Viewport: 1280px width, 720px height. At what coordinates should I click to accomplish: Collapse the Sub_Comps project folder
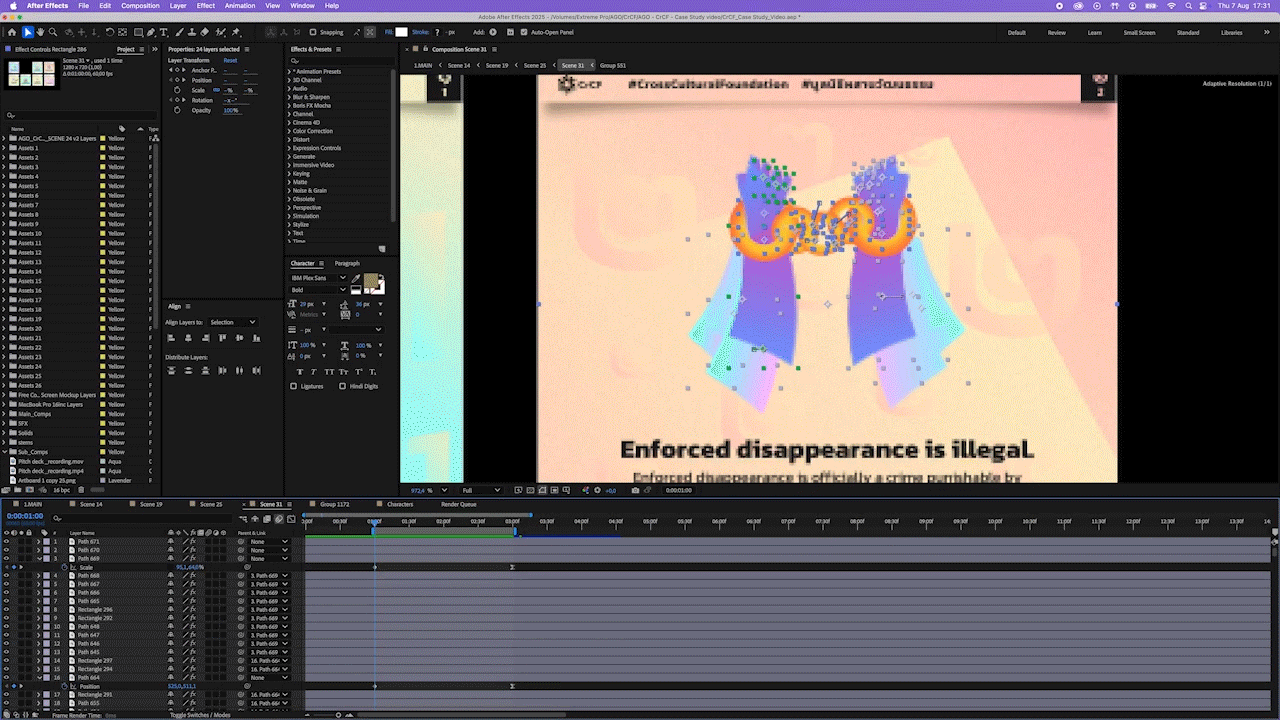[6, 452]
